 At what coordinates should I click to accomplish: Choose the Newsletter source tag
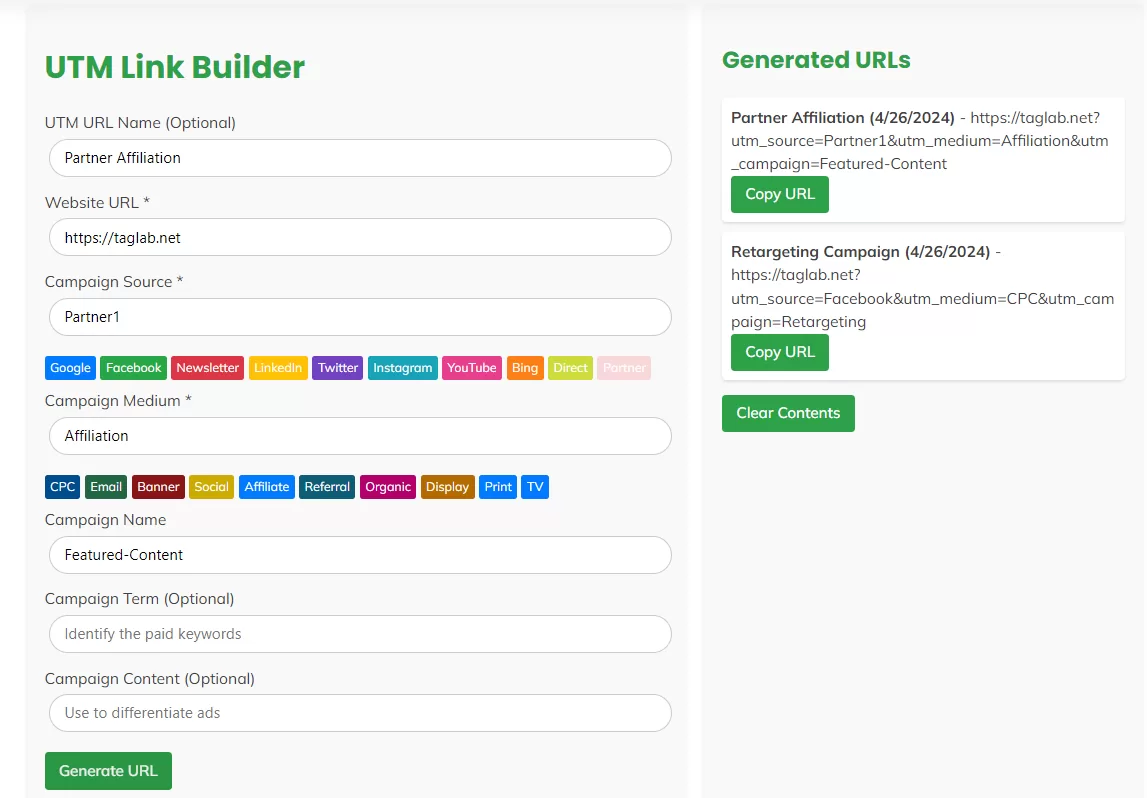click(x=208, y=368)
